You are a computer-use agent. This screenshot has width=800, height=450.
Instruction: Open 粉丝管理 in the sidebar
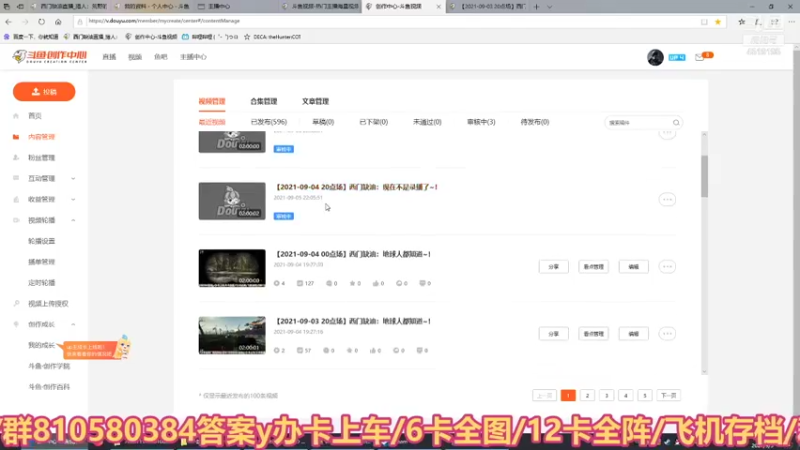click(41, 158)
